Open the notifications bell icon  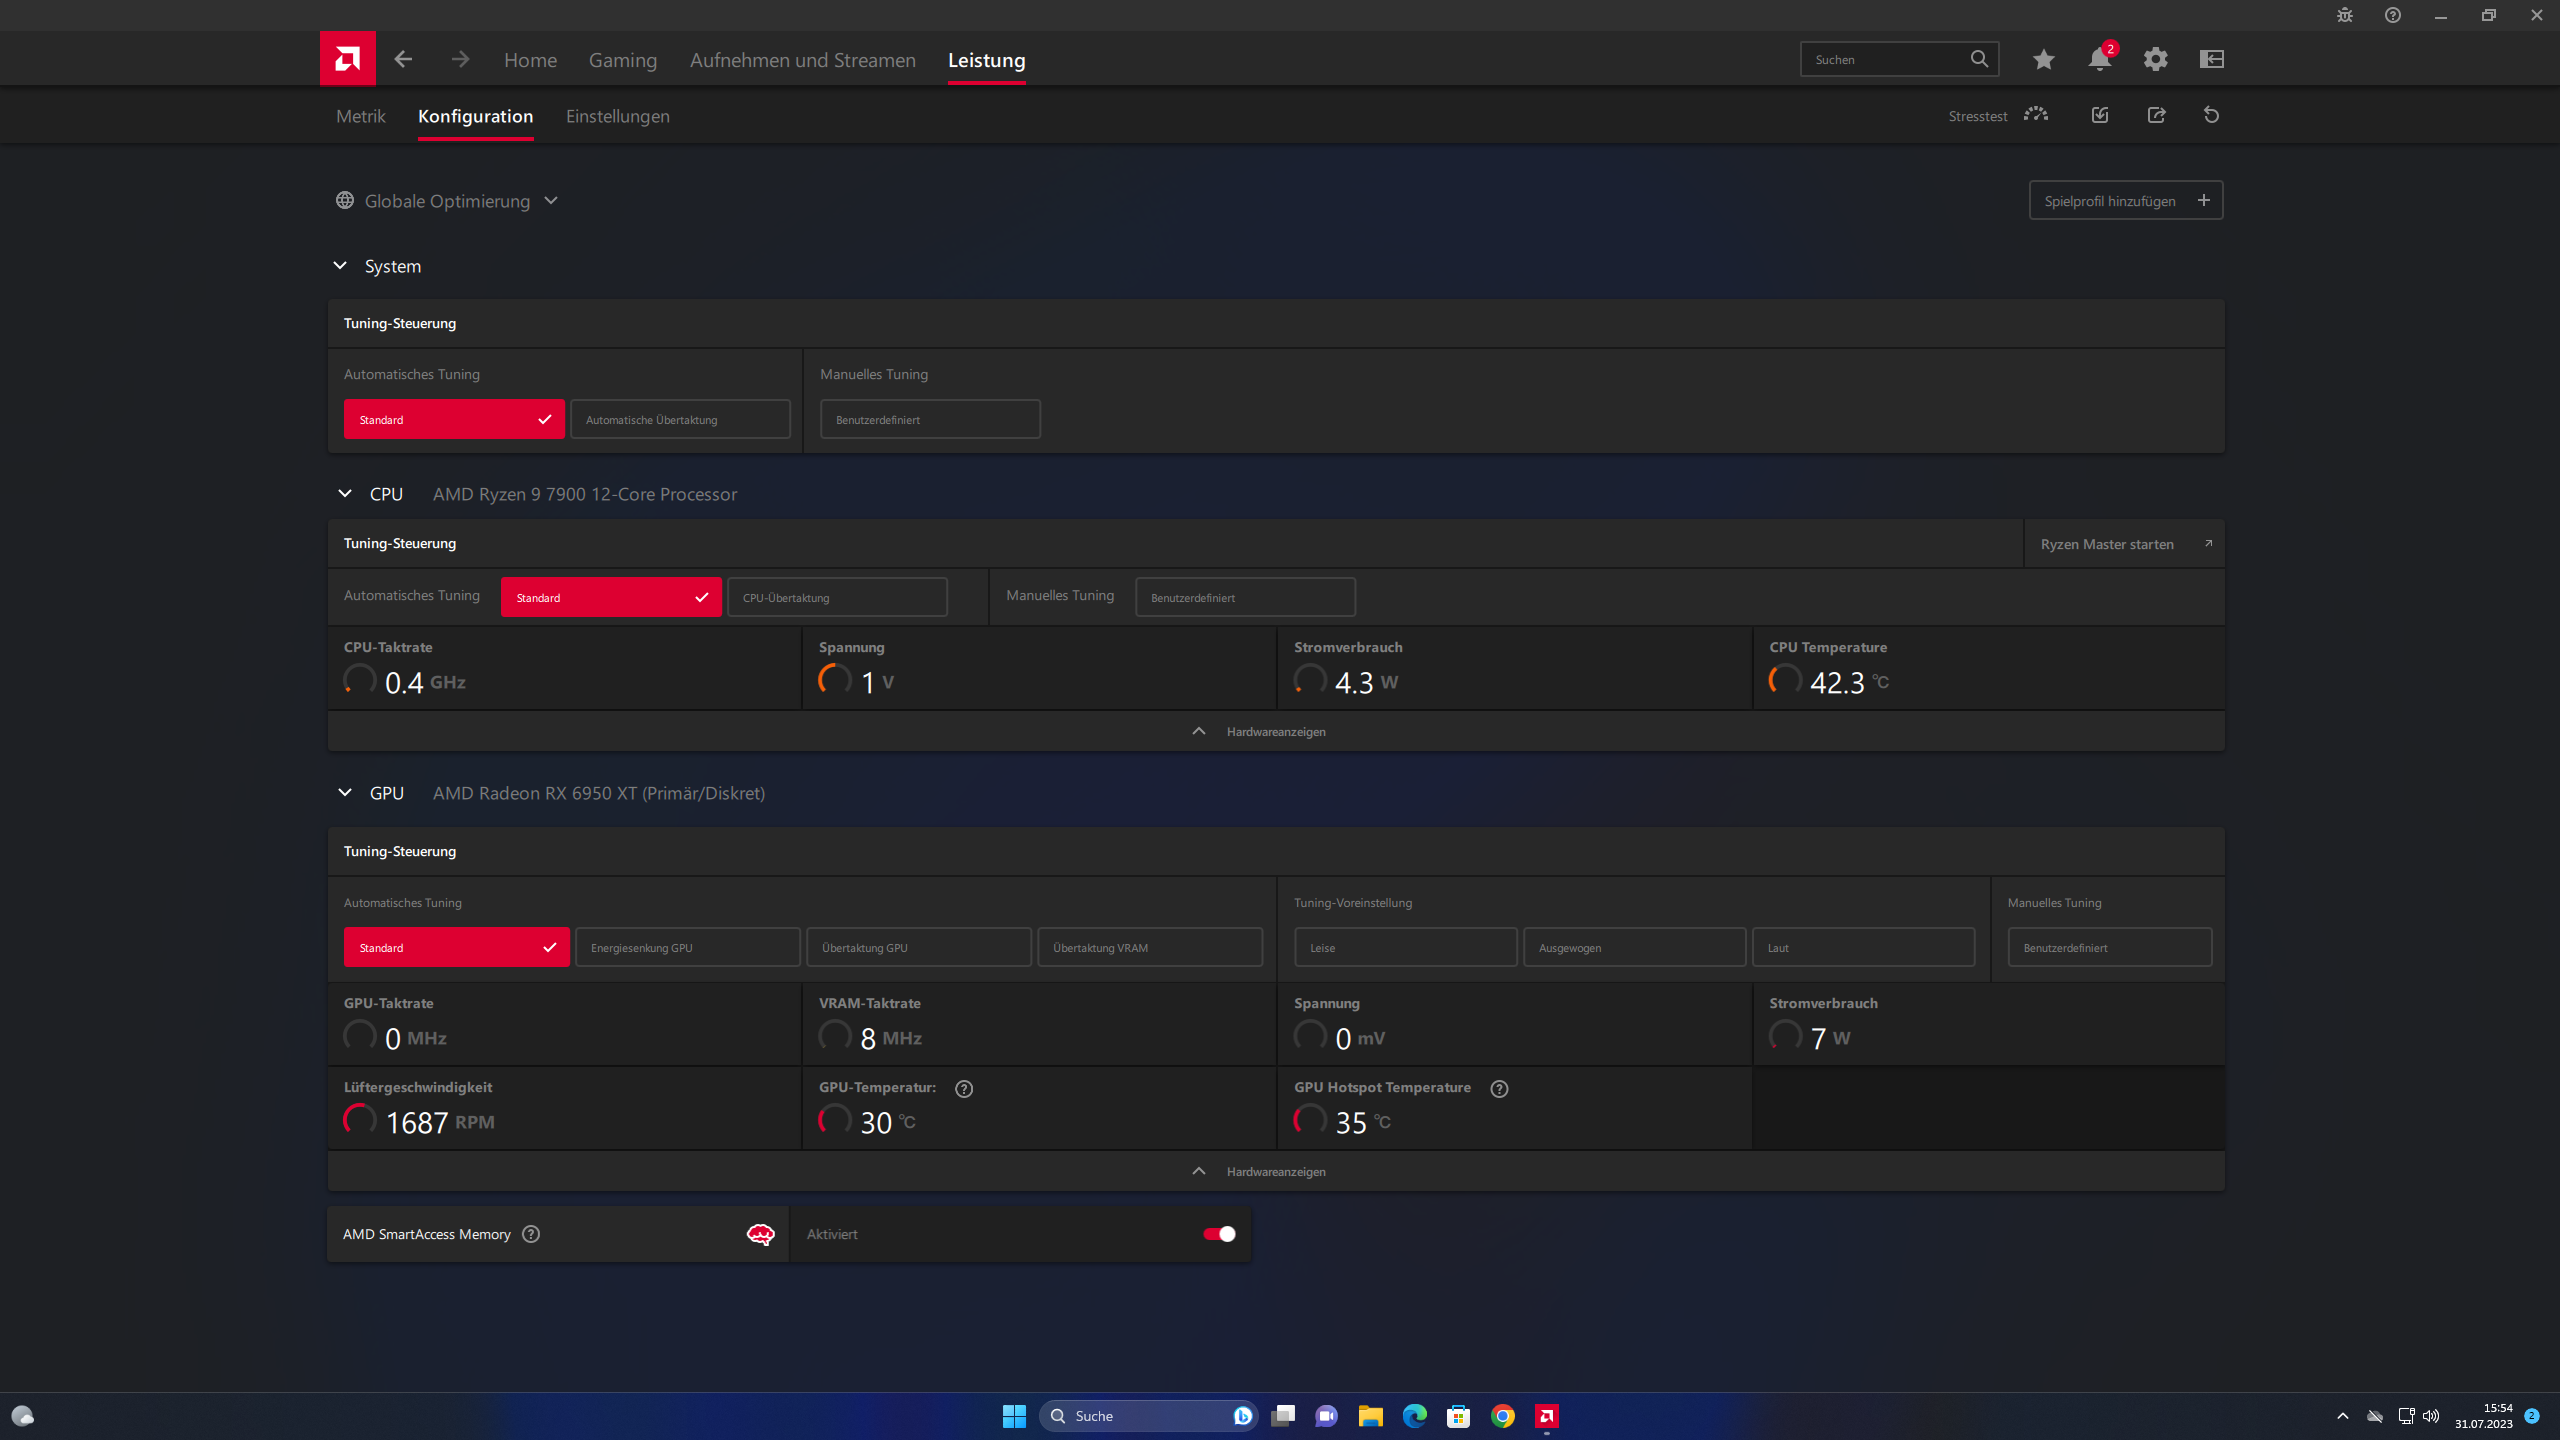[x=2099, y=60]
